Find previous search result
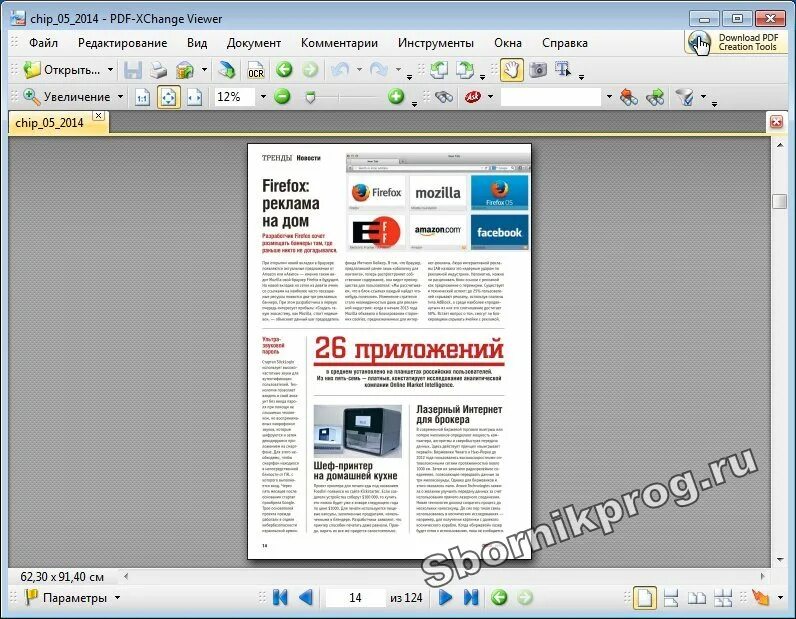This screenshot has width=796, height=619. click(628, 96)
